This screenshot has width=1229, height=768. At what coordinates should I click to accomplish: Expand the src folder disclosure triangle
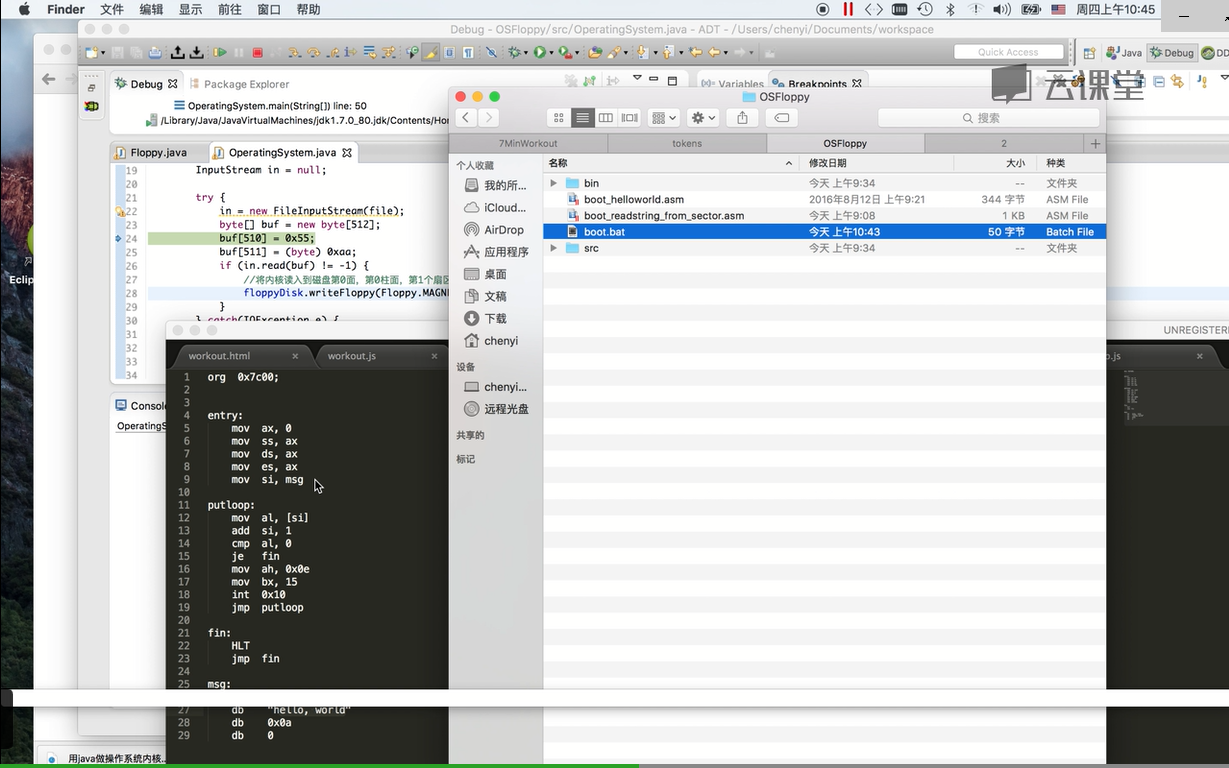point(554,248)
